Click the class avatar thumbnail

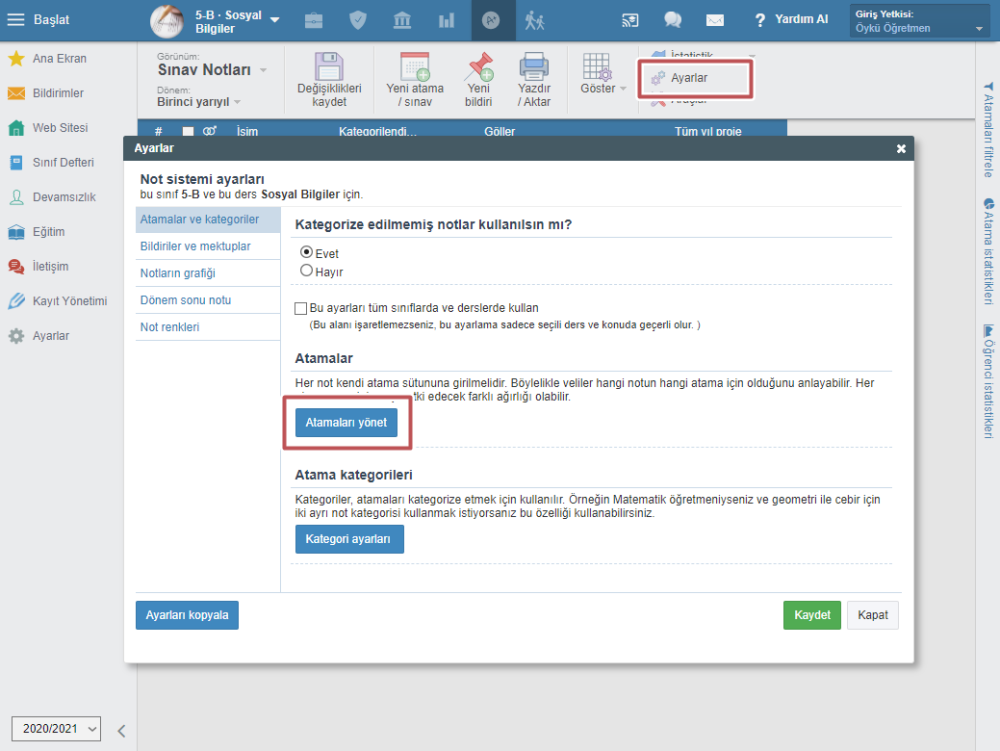coord(166,21)
